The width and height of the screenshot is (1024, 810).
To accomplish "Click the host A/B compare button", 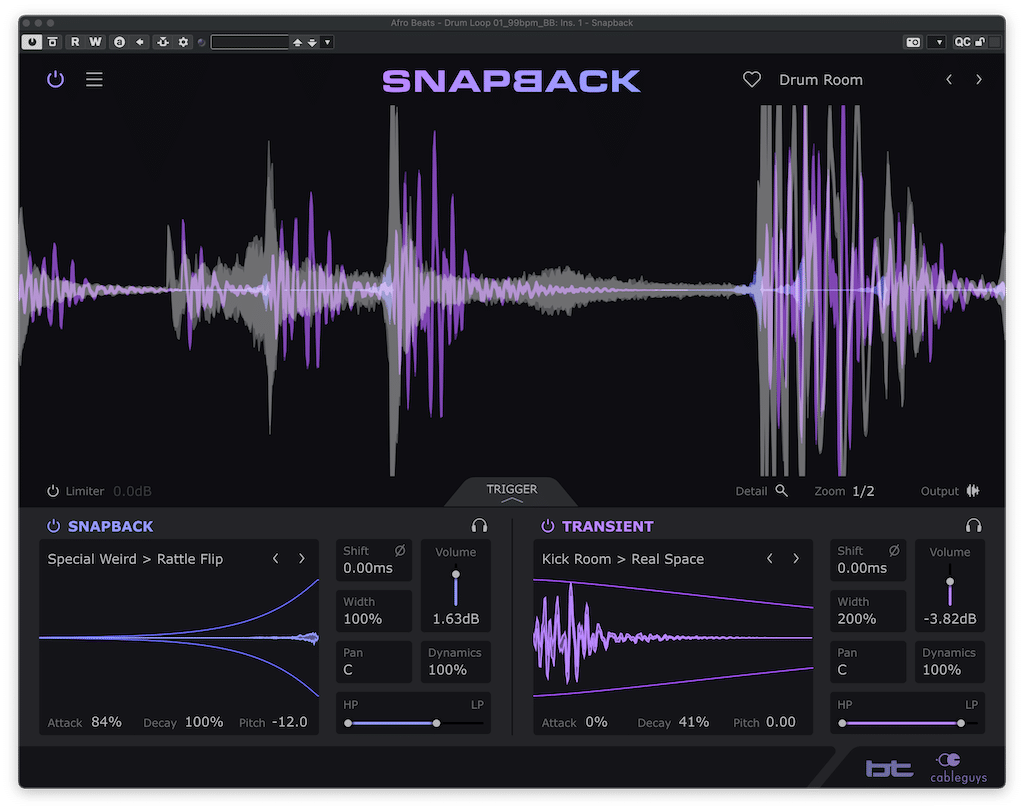I will 120,42.
